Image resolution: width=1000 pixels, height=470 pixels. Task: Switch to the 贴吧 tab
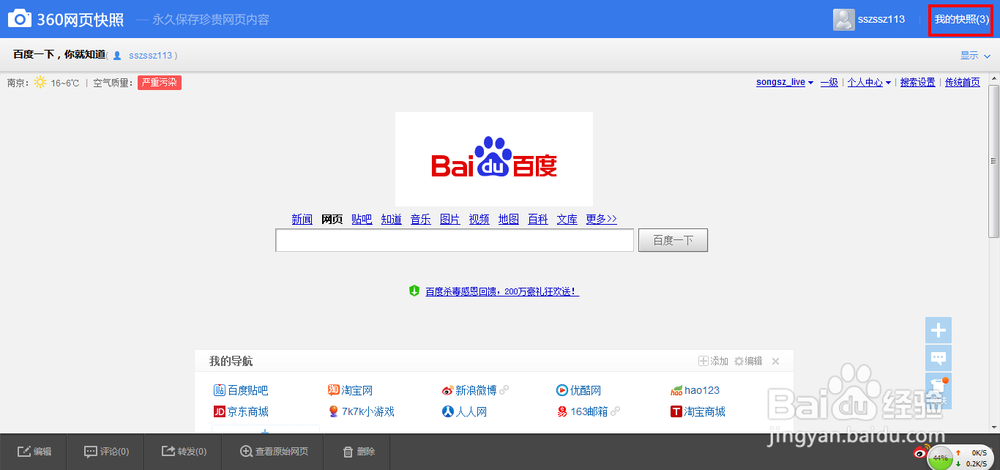[362, 219]
